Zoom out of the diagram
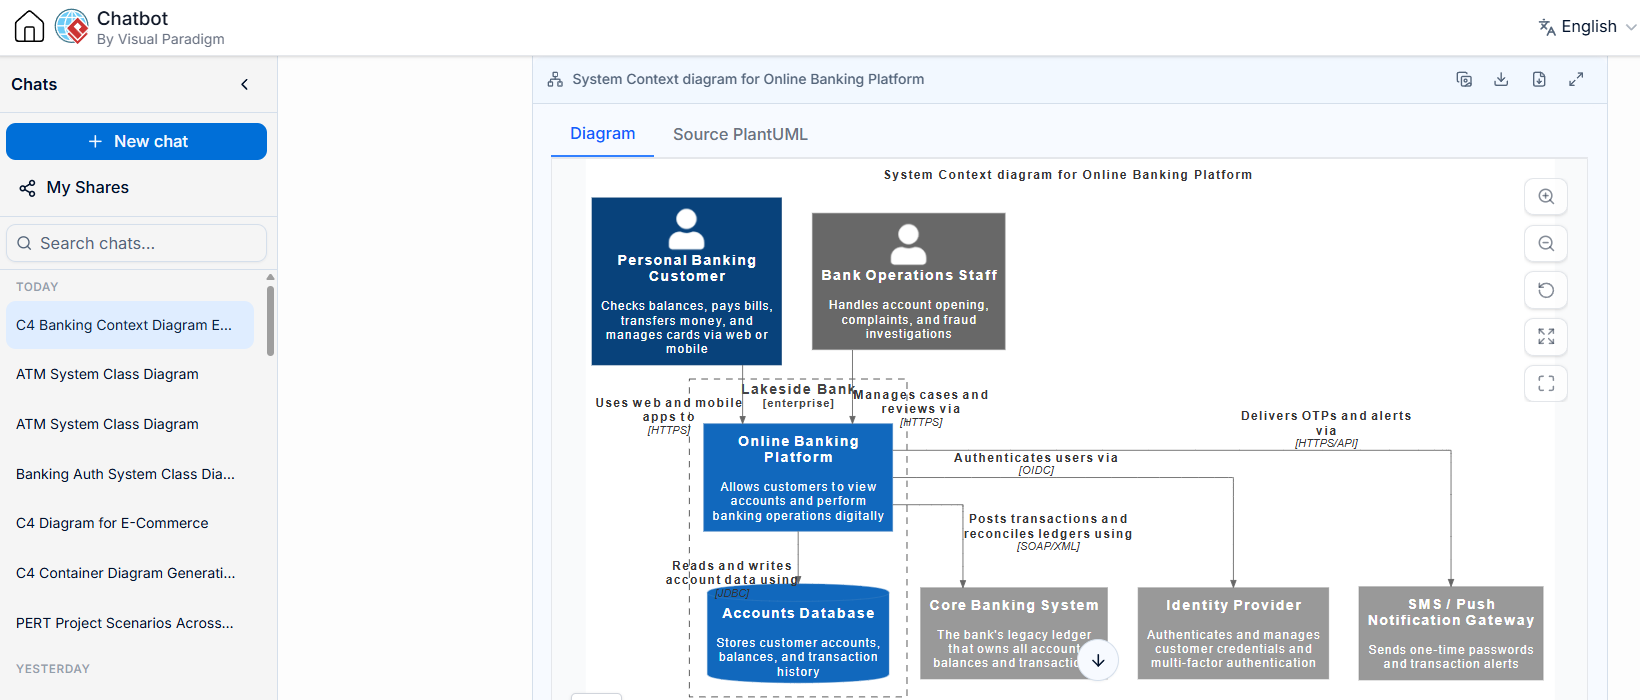 point(1546,243)
